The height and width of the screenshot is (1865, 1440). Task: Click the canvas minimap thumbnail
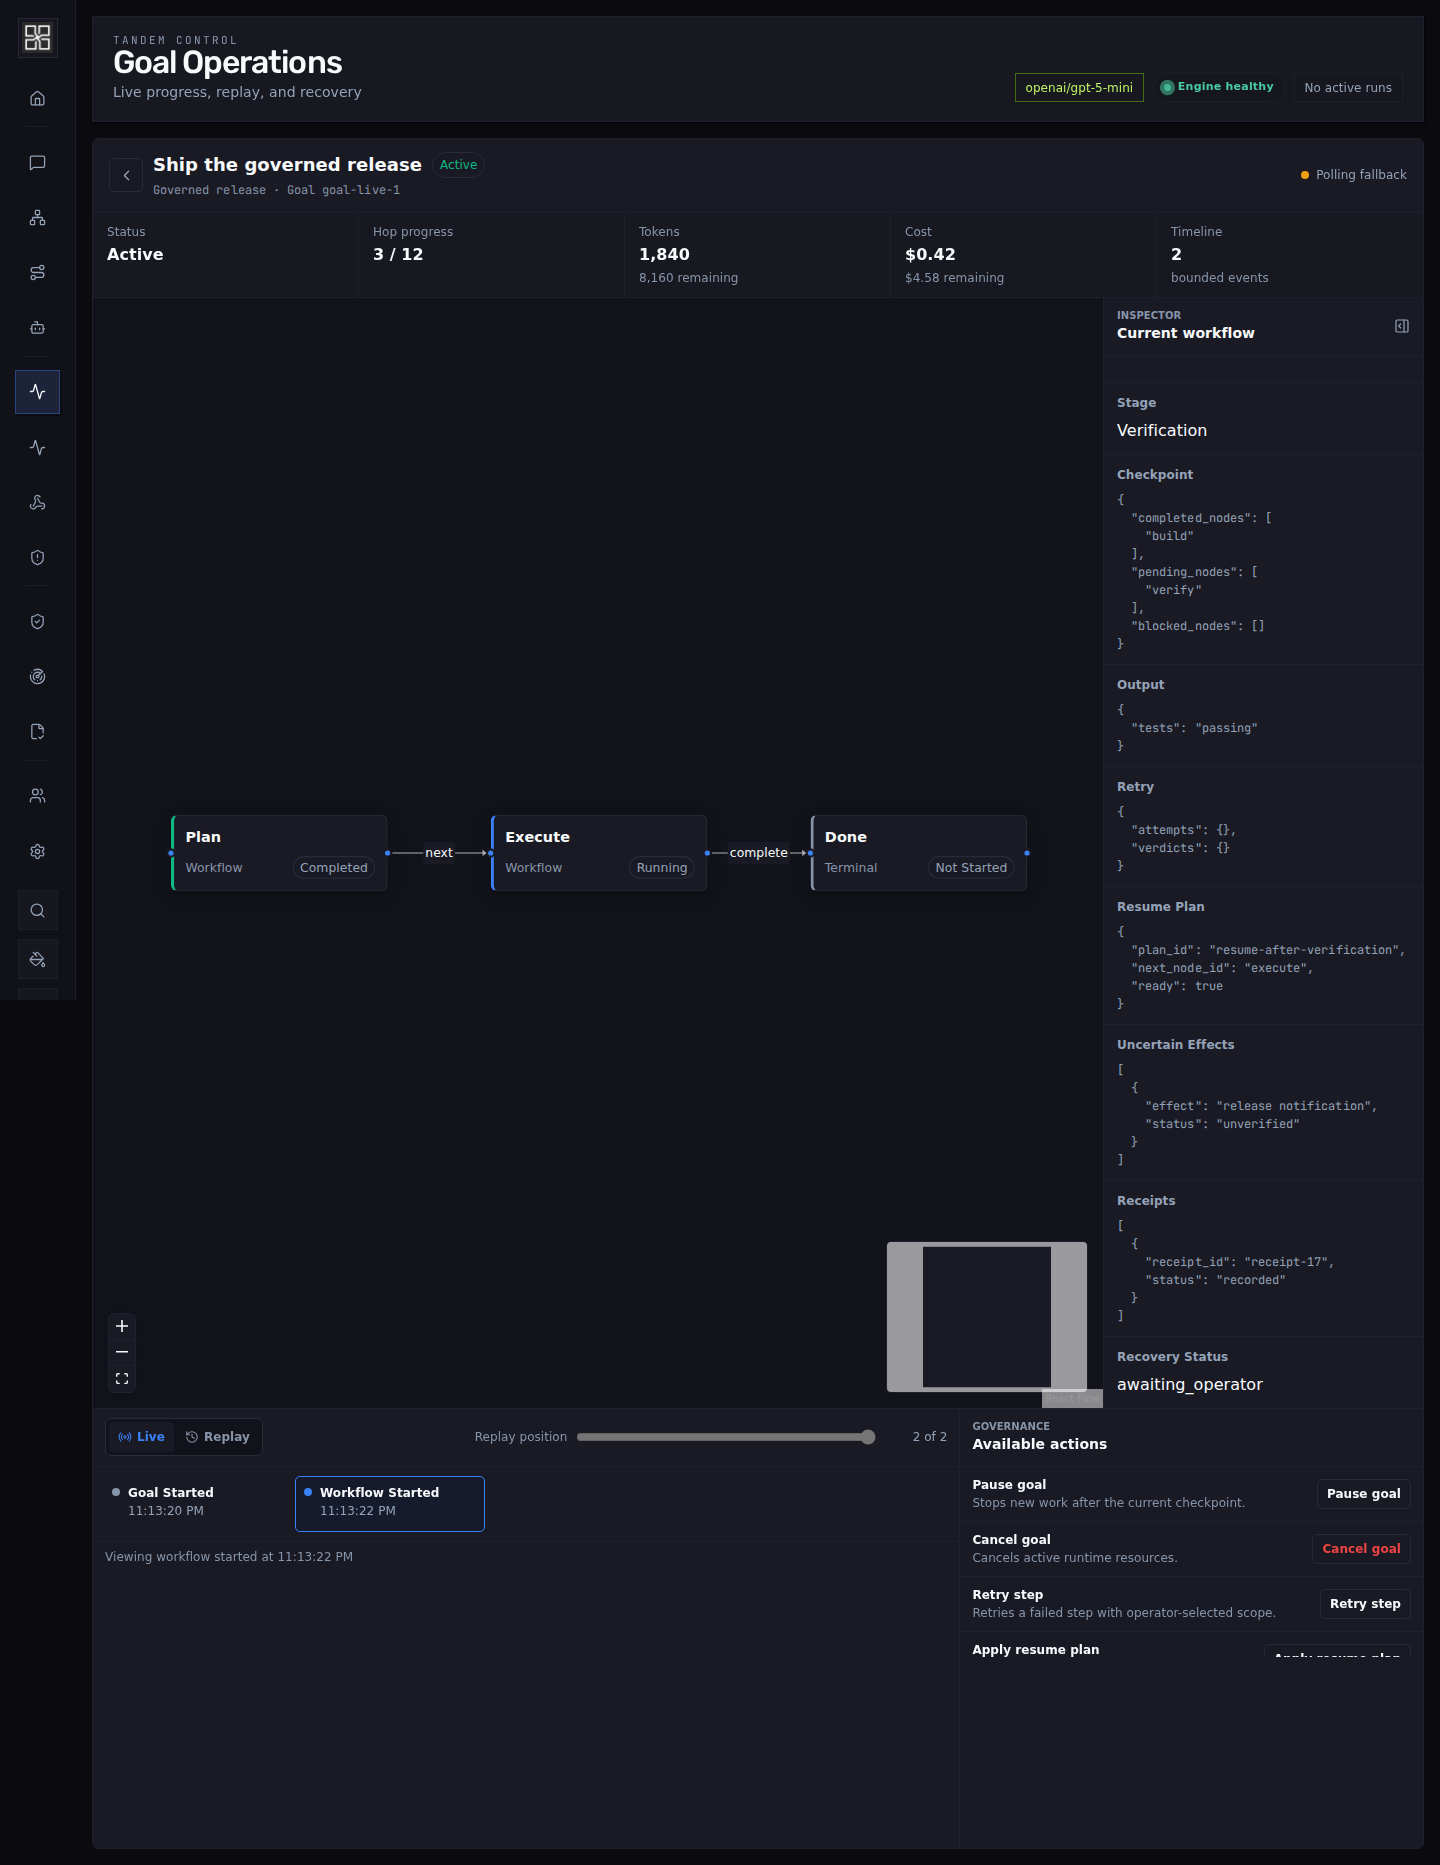pos(987,1317)
